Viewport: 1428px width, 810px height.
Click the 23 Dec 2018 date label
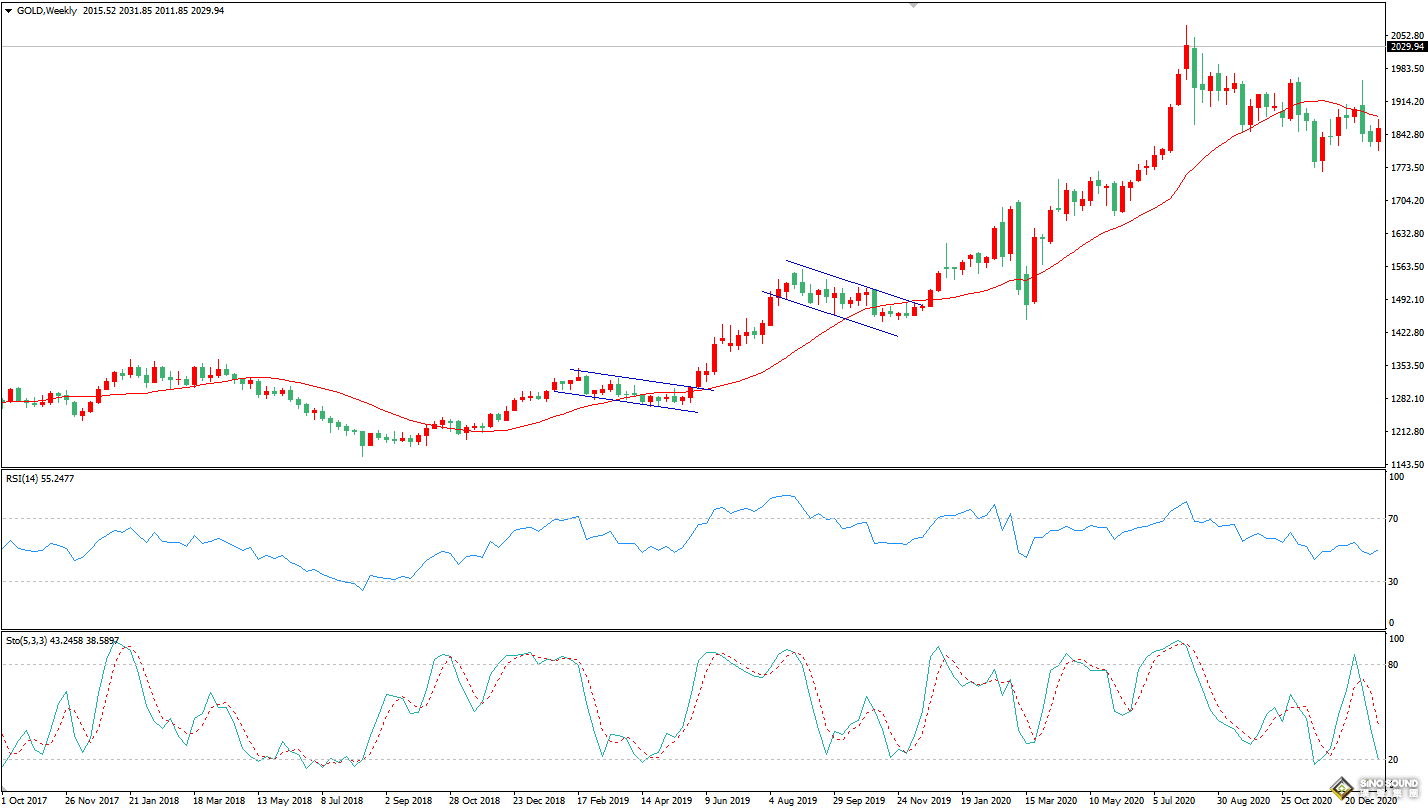pyautogui.click(x=539, y=801)
